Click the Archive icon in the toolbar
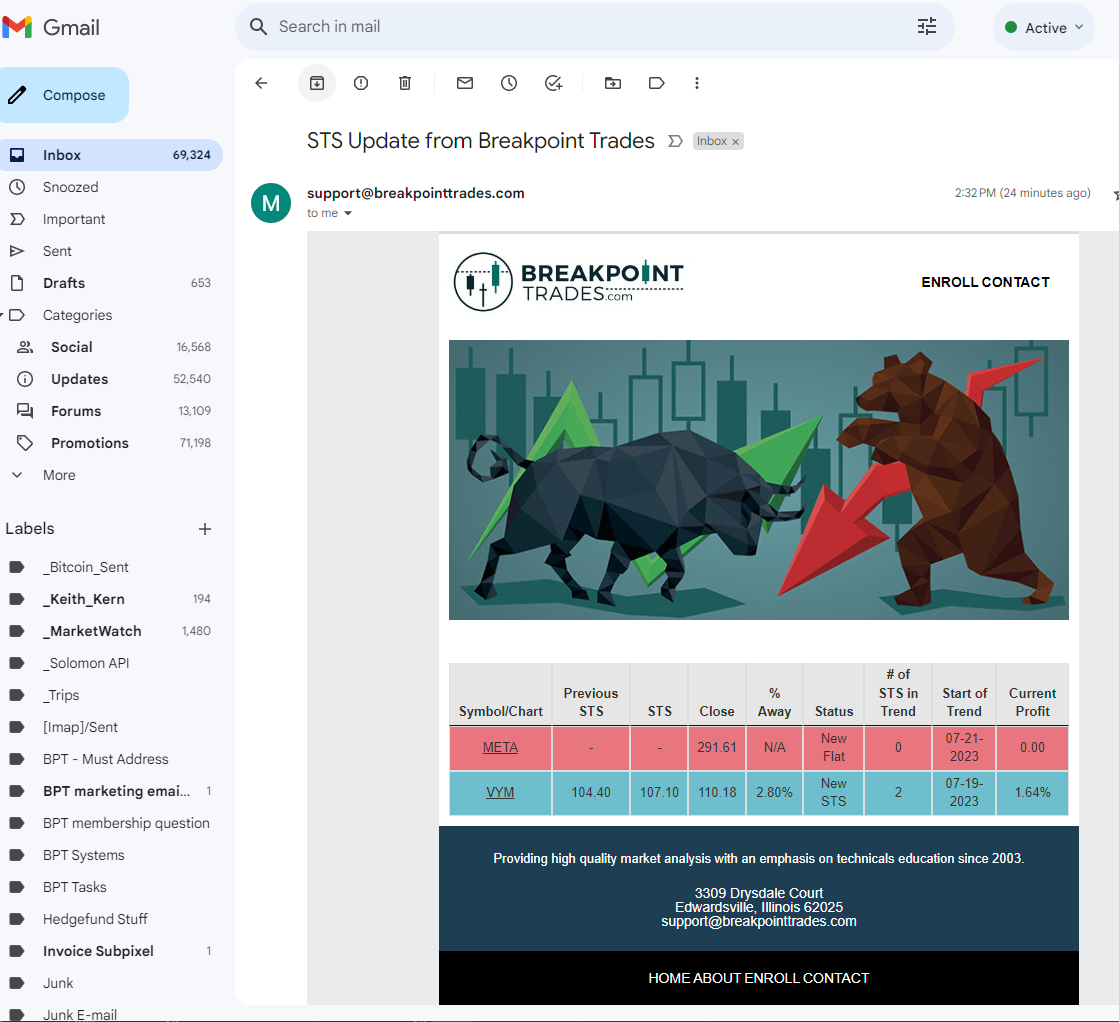 [x=317, y=83]
